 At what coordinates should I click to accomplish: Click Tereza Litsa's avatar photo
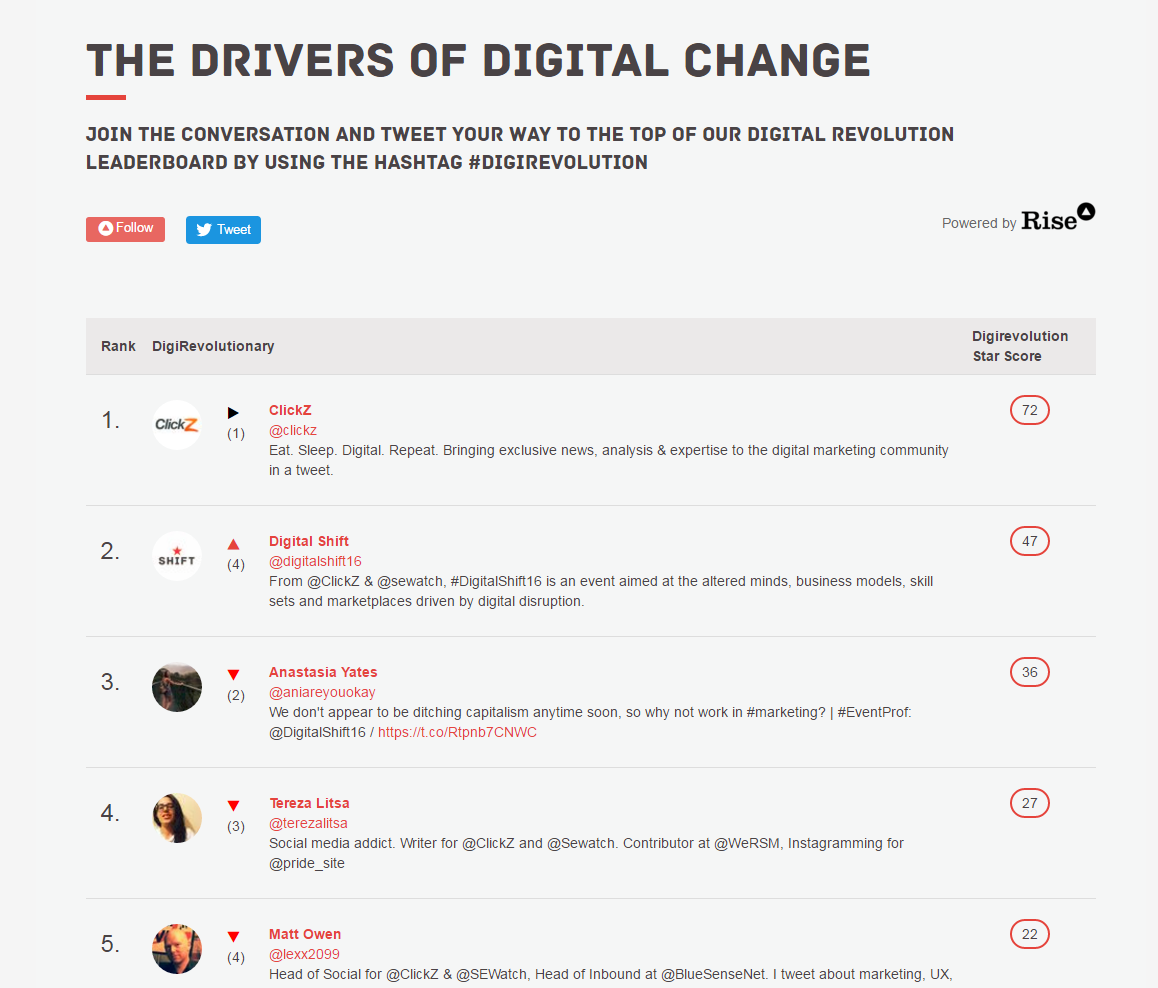click(x=177, y=818)
